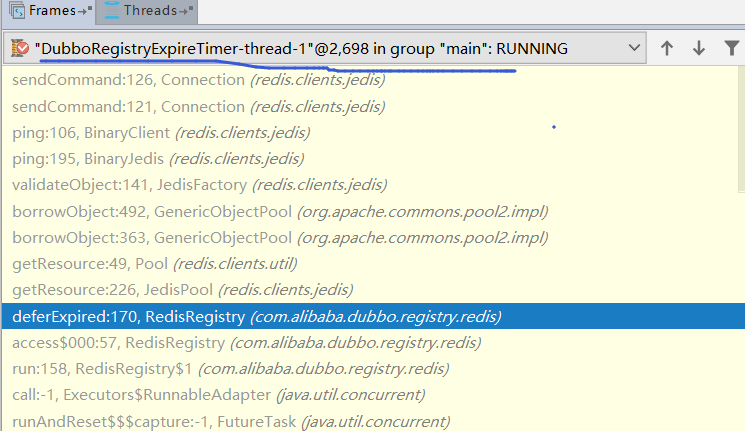This screenshot has height=431, width=745.
Task: Go to previous frame with up arrow
Action: point(667,48)
